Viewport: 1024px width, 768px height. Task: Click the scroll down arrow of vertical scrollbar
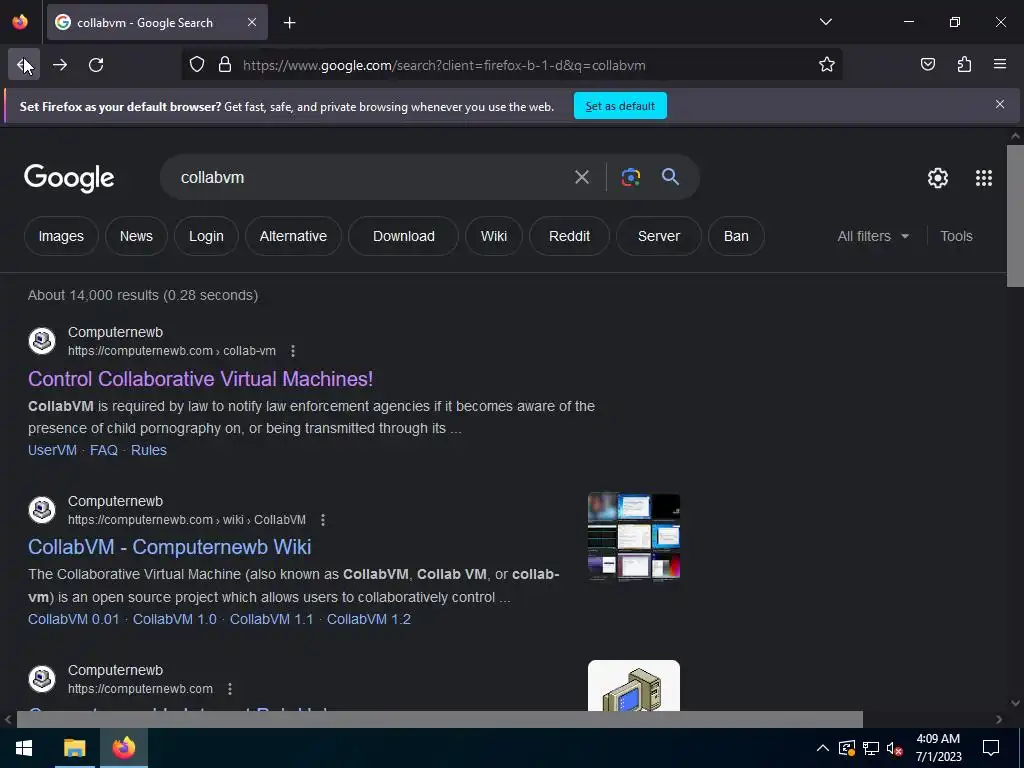point(1015,703)
